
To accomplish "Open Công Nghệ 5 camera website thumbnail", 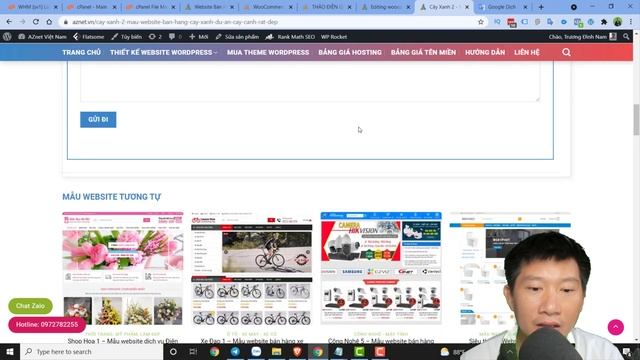I will 381,269.
